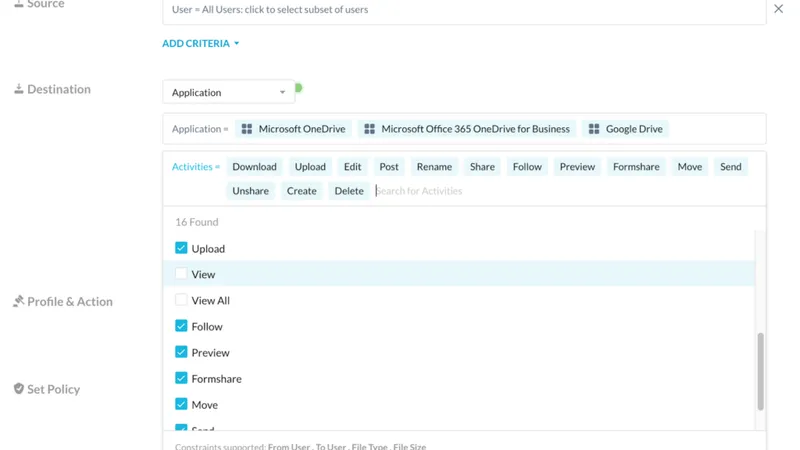Click the Rename activity tag

point(434,167)
